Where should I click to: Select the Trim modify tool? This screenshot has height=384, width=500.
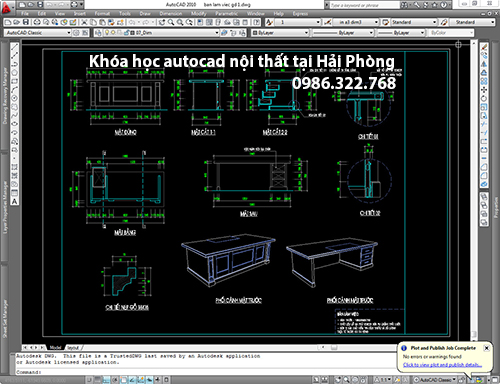pyautogui.click(x=484, y=124)
